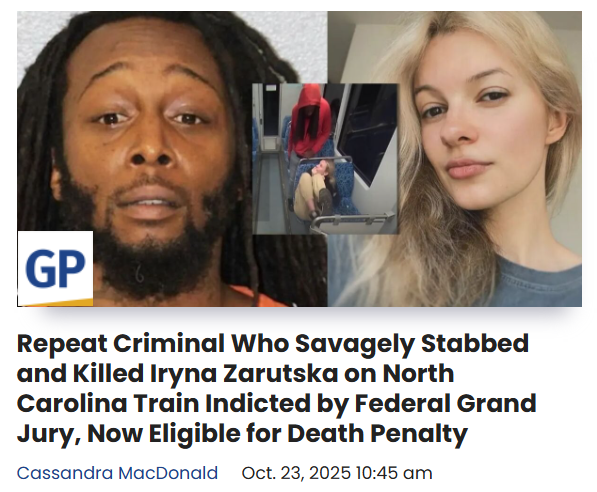Click the inset train surveillance image
597x492 pixels.
pos(326,159)
